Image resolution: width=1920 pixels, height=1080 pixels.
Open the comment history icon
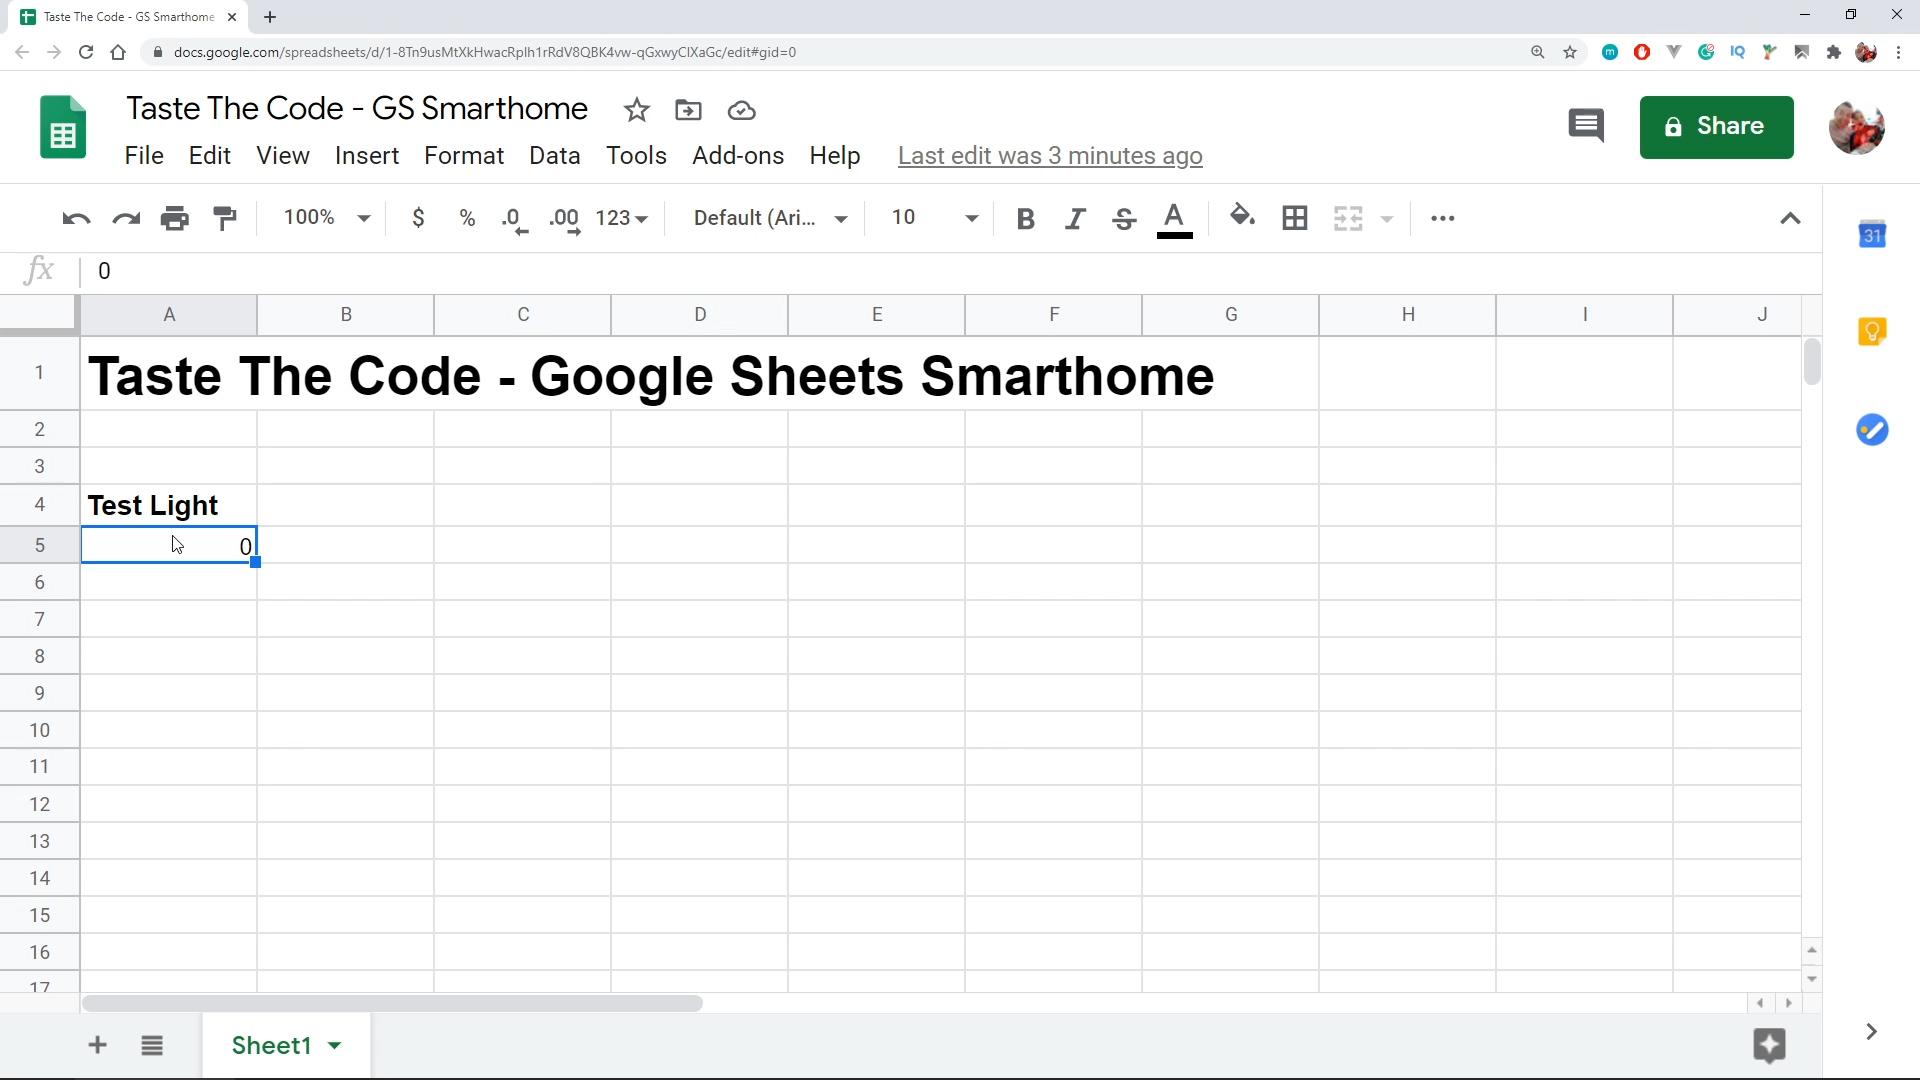(1586, 126)
